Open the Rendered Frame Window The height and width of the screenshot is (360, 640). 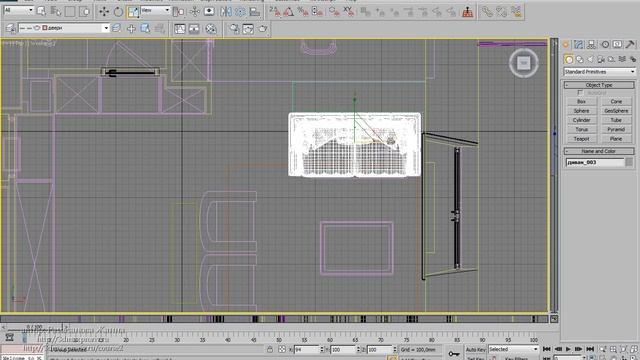[x=248, y=29]
